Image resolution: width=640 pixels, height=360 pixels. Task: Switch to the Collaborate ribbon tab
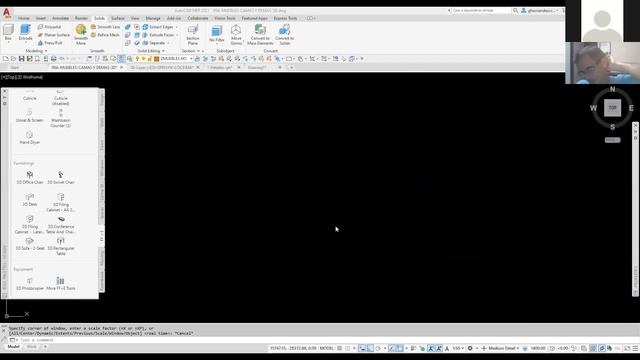pyautogui.click(x=198, y=18)
